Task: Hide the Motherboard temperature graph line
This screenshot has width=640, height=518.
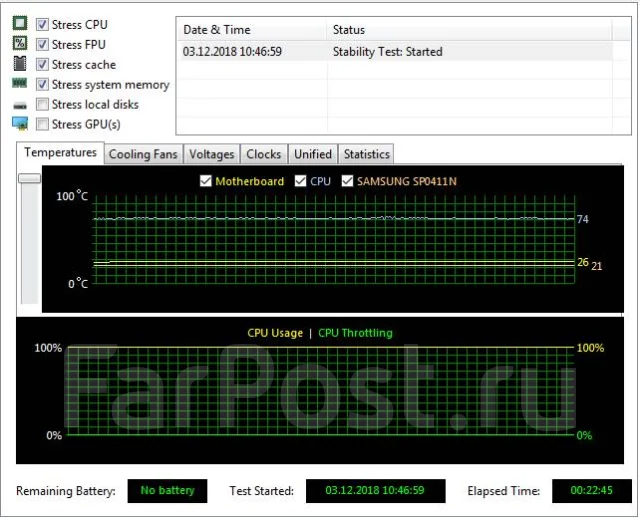Action: [x=206, y=181]
